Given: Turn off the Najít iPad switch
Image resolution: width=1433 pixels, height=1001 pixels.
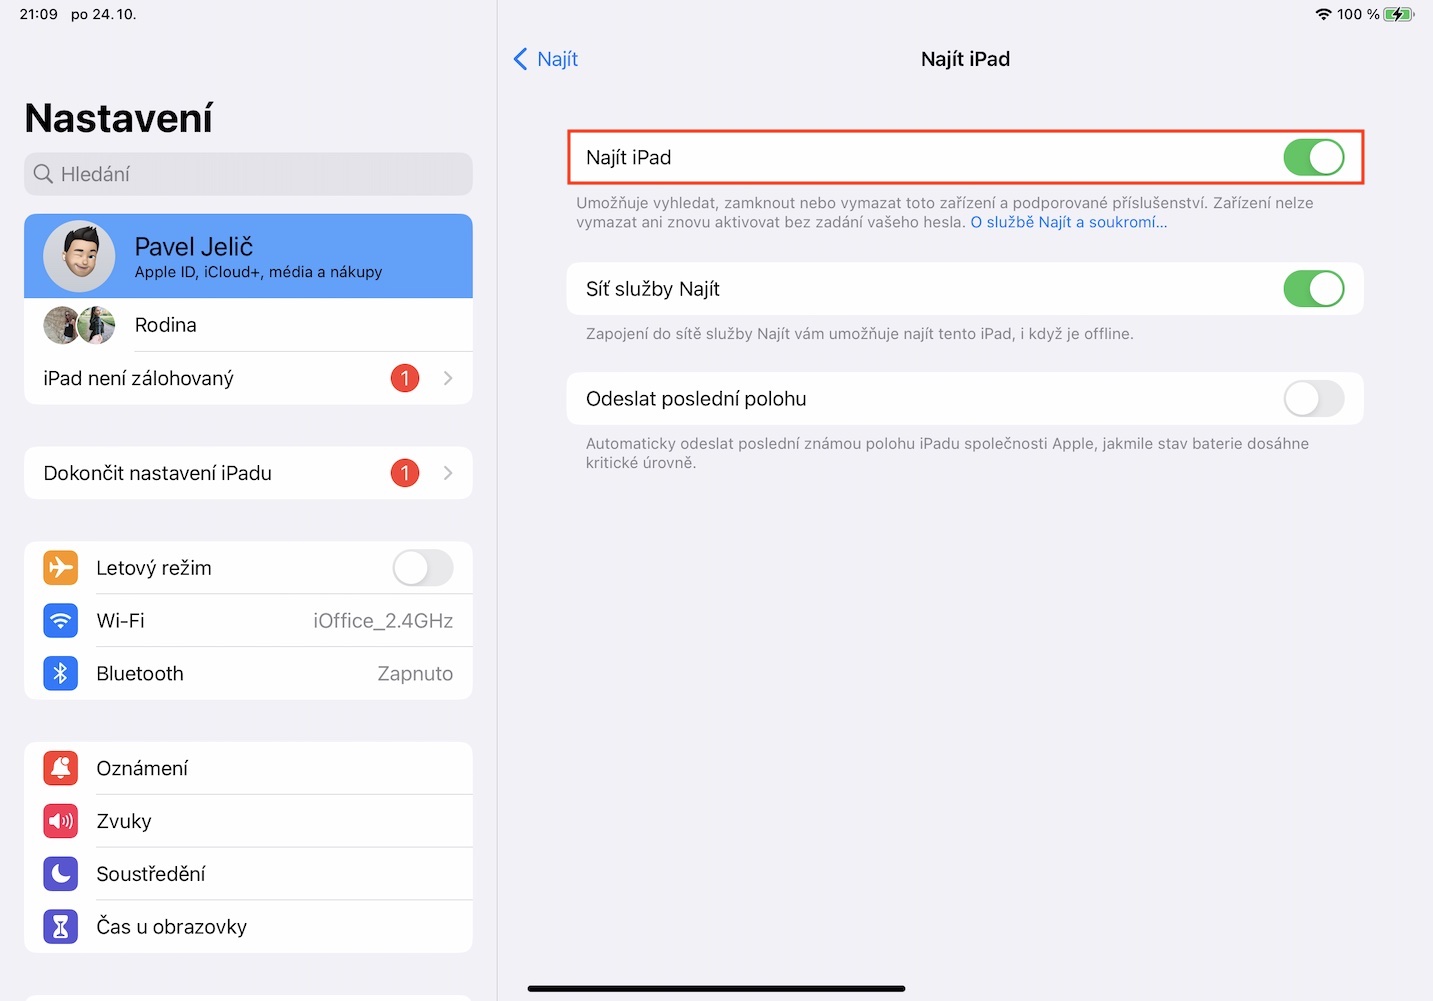Looking at the screenshot, I should [1313, 158].
